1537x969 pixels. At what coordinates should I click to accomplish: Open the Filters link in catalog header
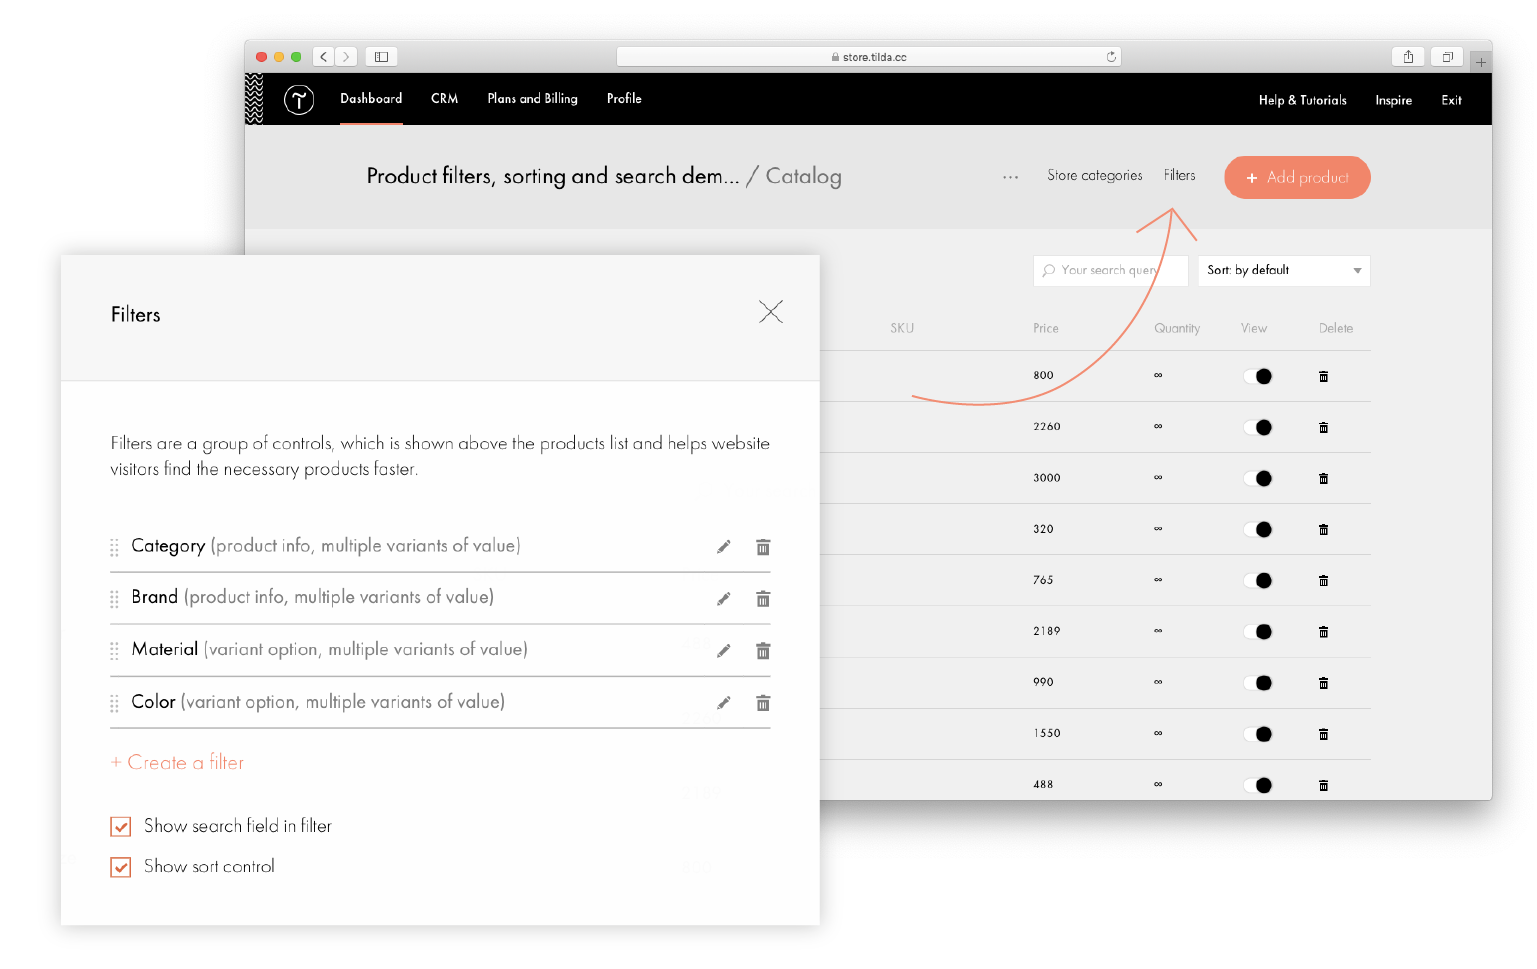point(1179,176)
